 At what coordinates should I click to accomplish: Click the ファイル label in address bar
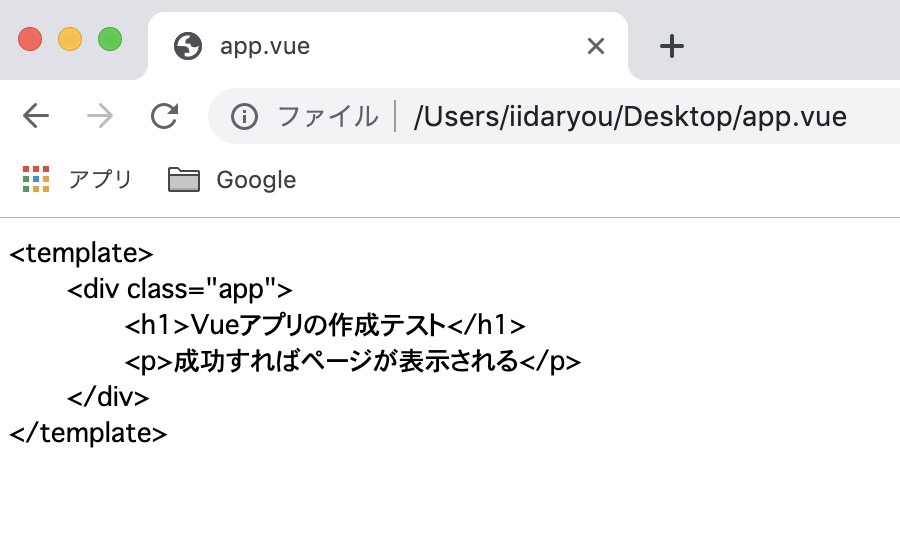coord(328,117)
